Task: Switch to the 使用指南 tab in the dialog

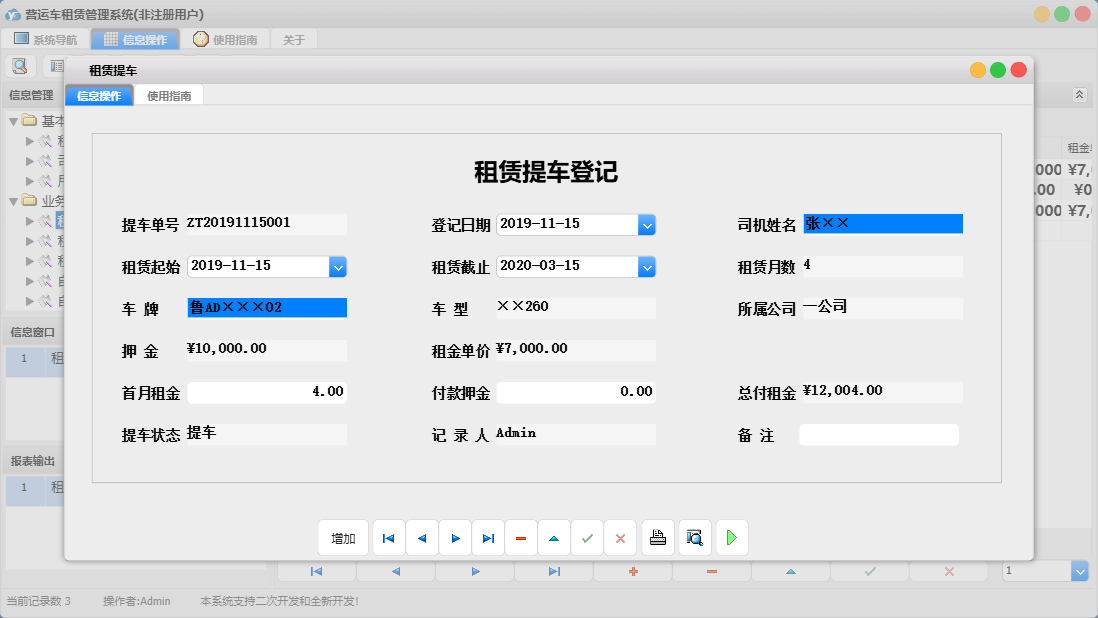Action: click(x=169, y=95)
